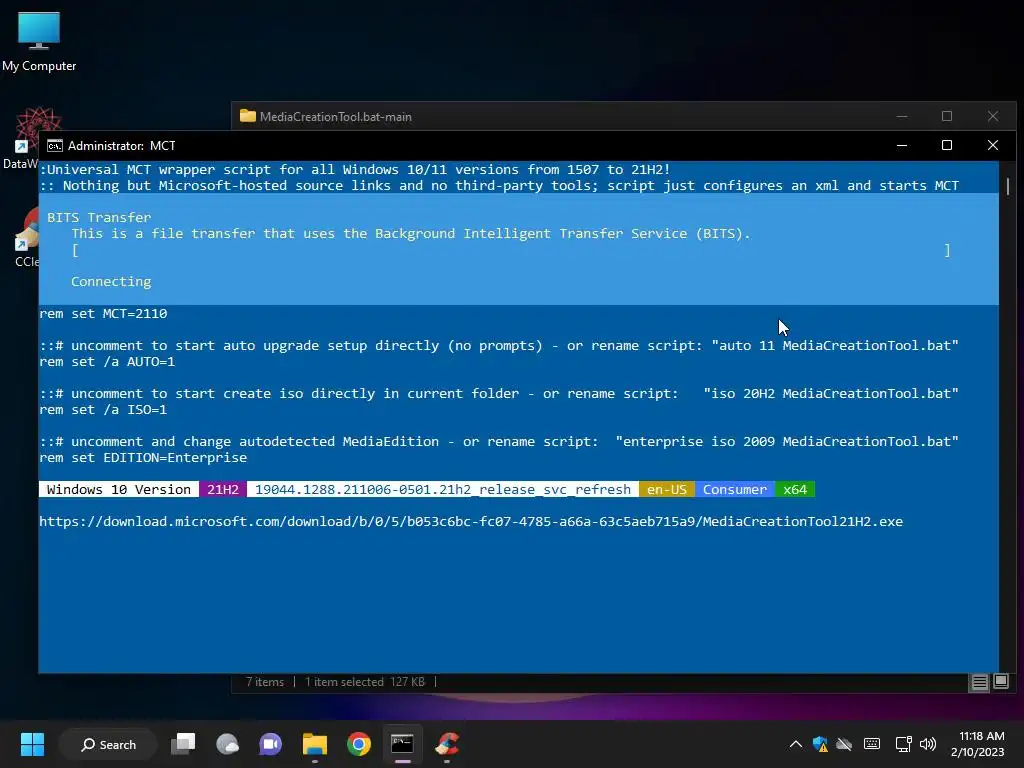Open the My Computer desktop icon

coord(39,42)
